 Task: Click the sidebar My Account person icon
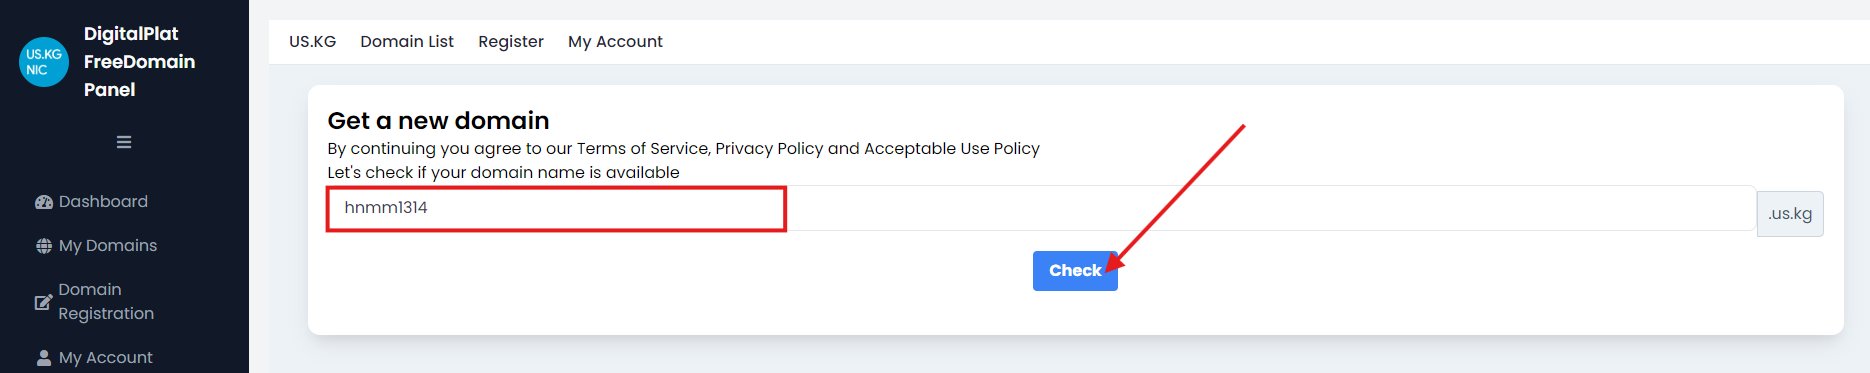44,358
